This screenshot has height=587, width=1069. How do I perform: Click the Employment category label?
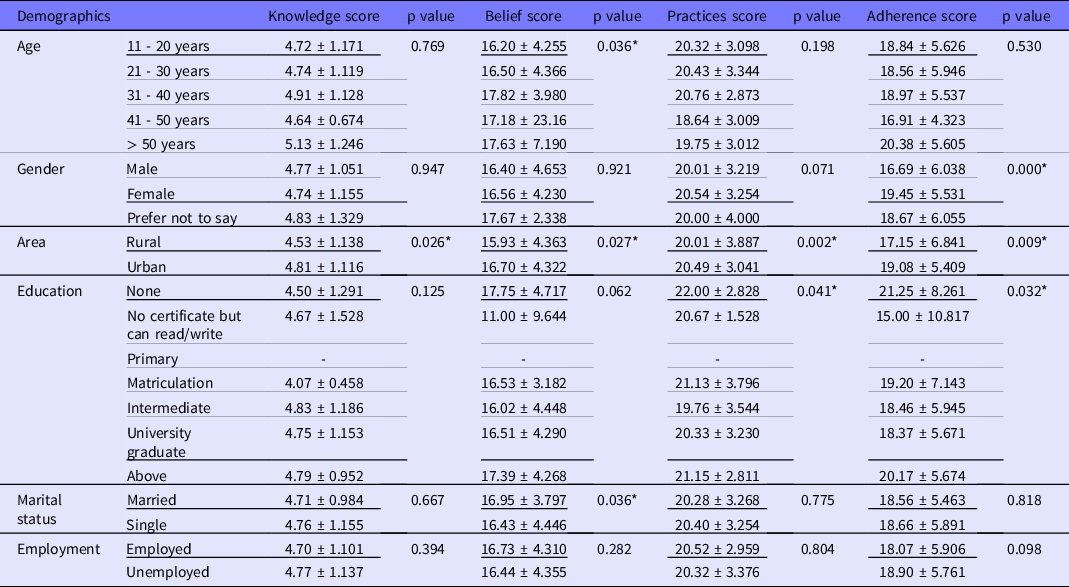point(58,548)
